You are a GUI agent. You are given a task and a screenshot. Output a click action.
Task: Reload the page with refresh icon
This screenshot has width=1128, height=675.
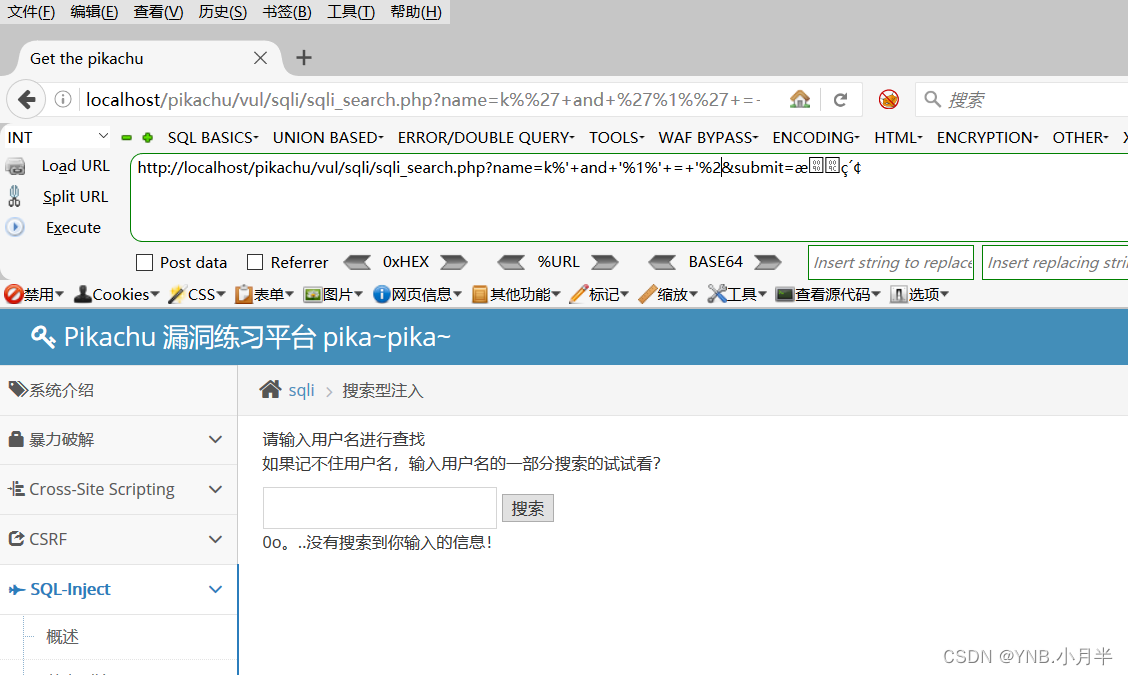(x=840, y=99)
